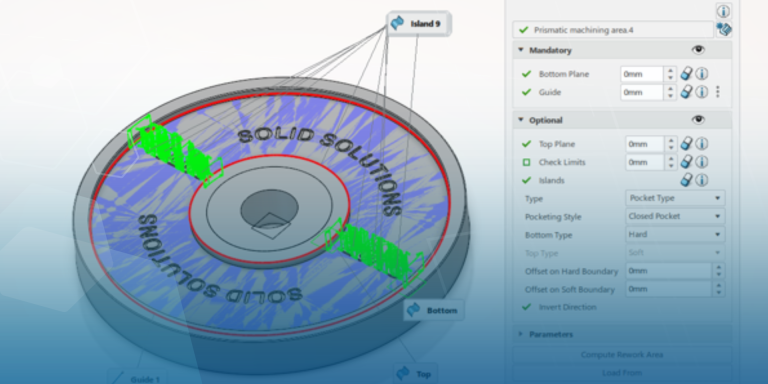Image resolution: width=768 pixels, height=384 pixels.
Task: Collapse the Optional section
Action: coord(521,120)
